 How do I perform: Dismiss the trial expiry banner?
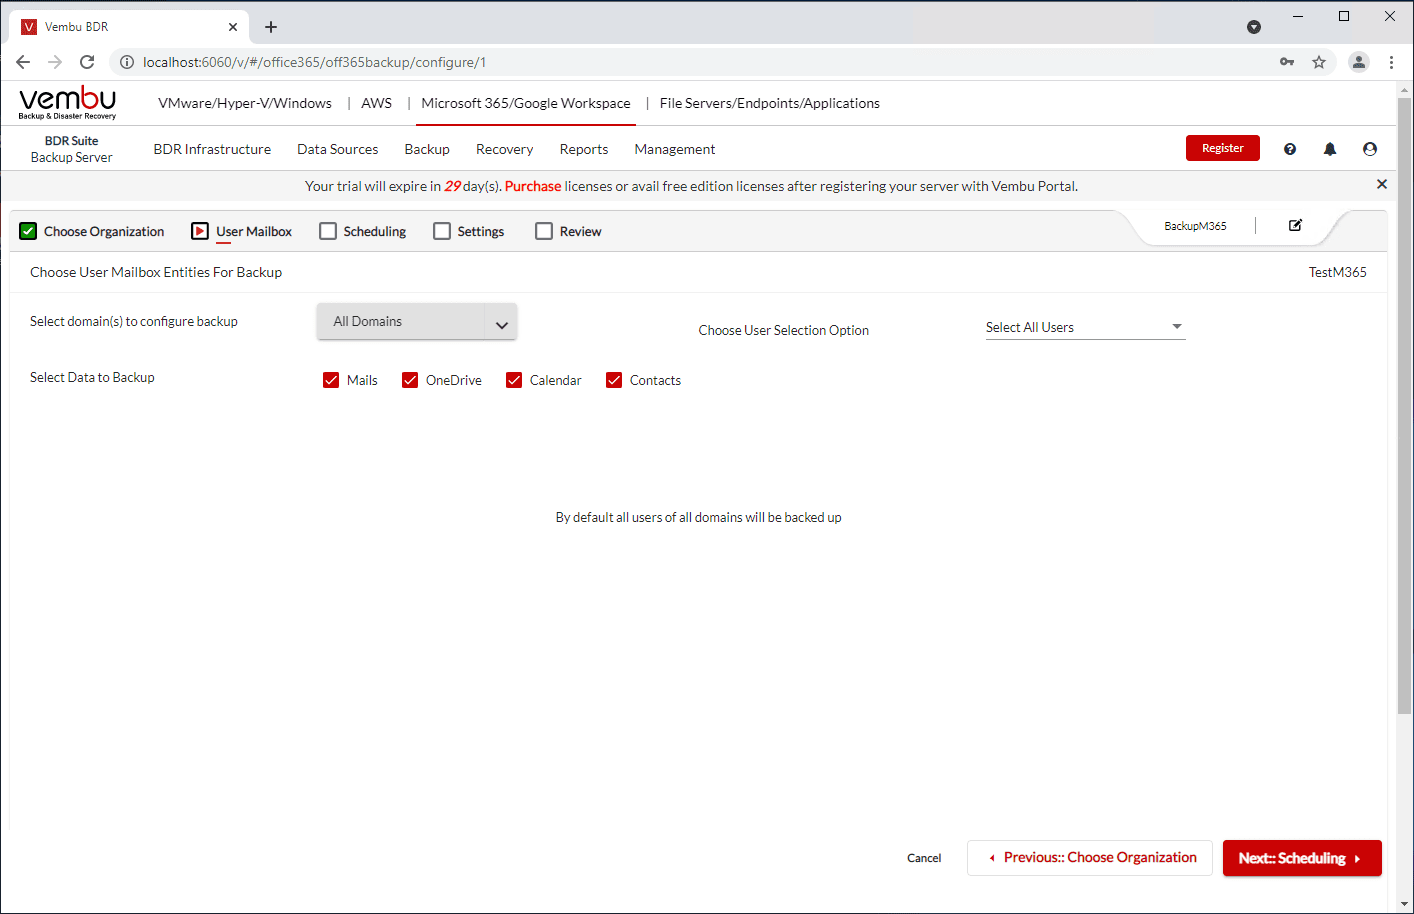pyautogui.click(x=1382, y=184)
